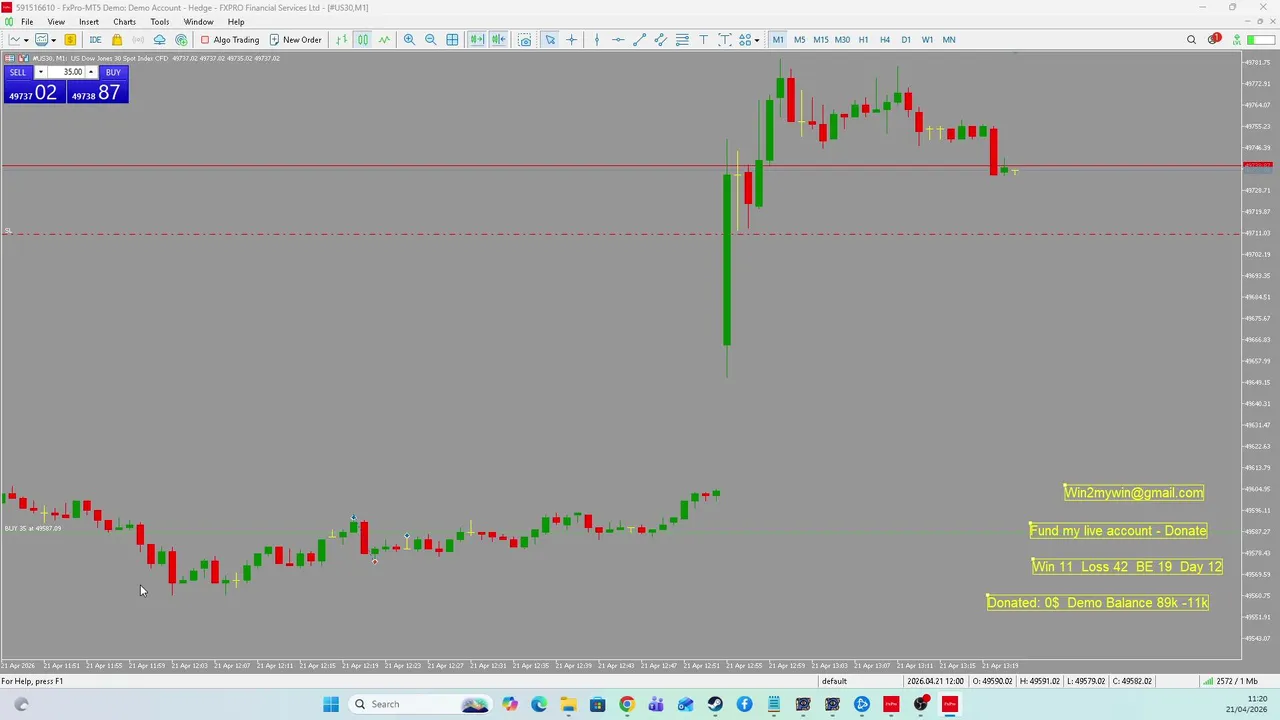Toggle Algo Trading
Viewport: 1280px width, 720px height.
230,40
